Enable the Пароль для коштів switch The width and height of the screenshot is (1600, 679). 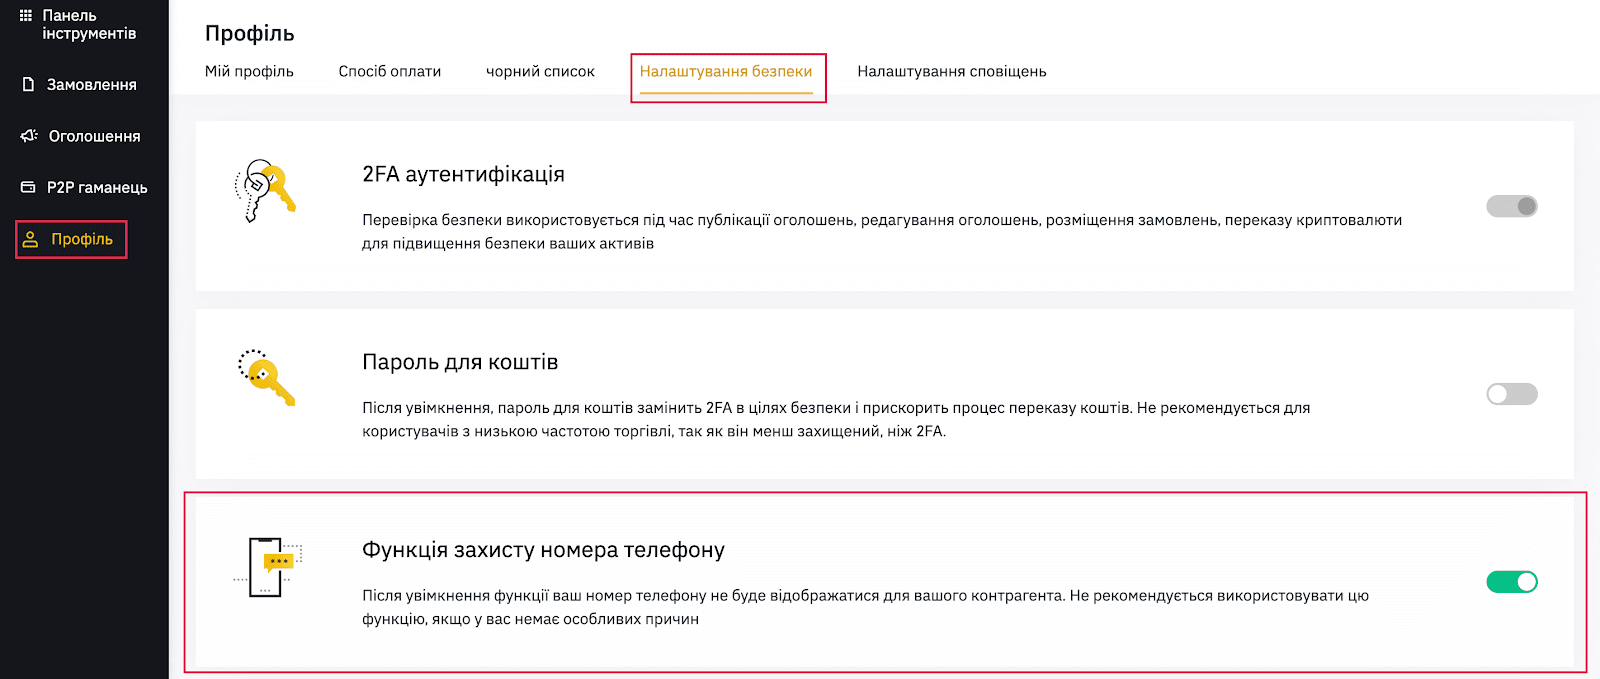pyautogui.click(x=1512, y=394)
